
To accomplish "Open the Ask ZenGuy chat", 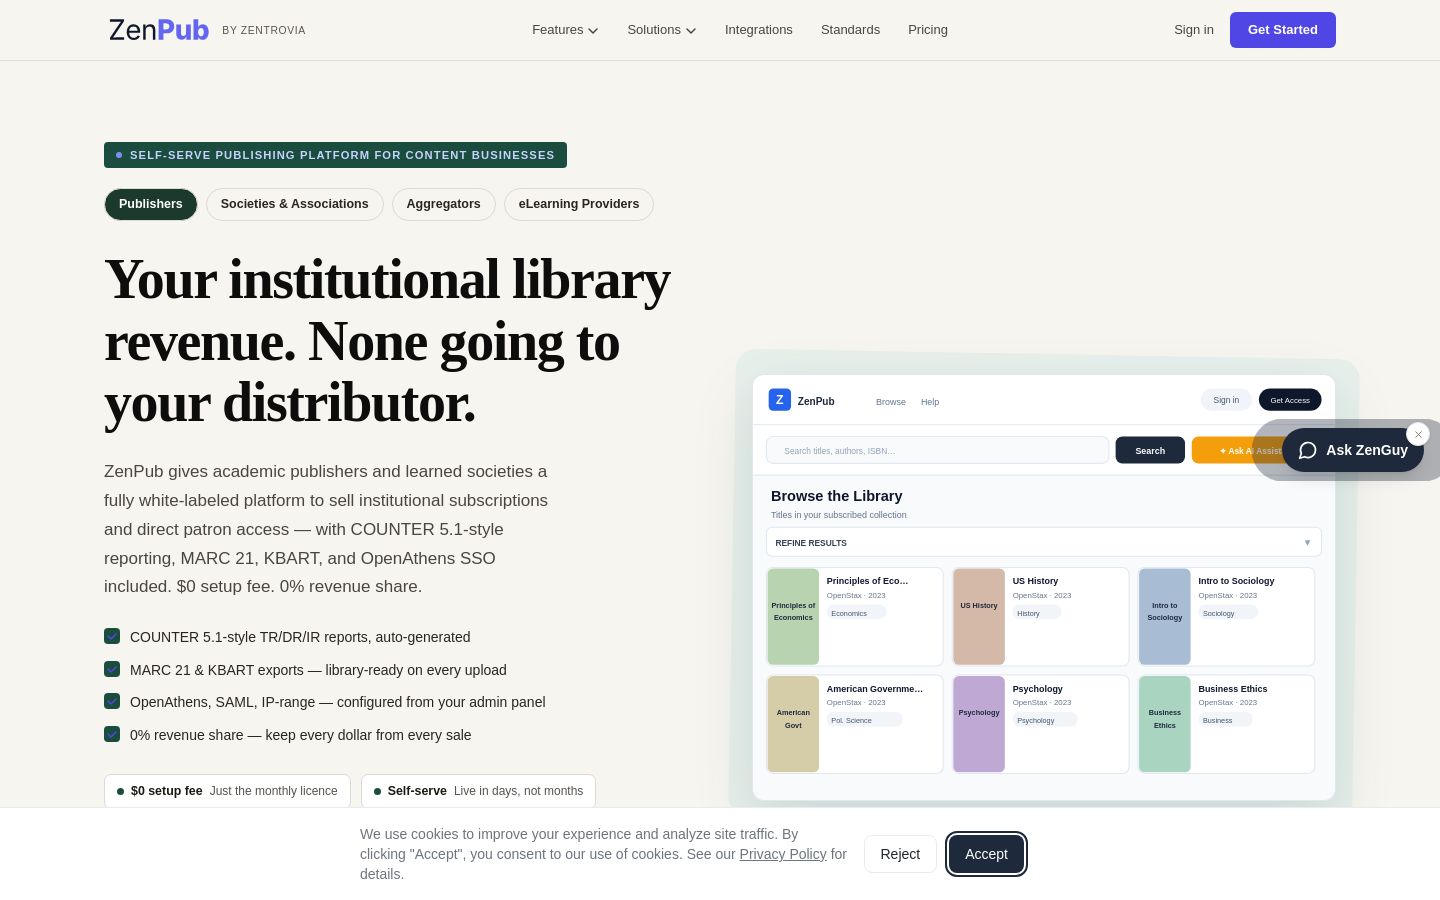I will [1353, 450].
